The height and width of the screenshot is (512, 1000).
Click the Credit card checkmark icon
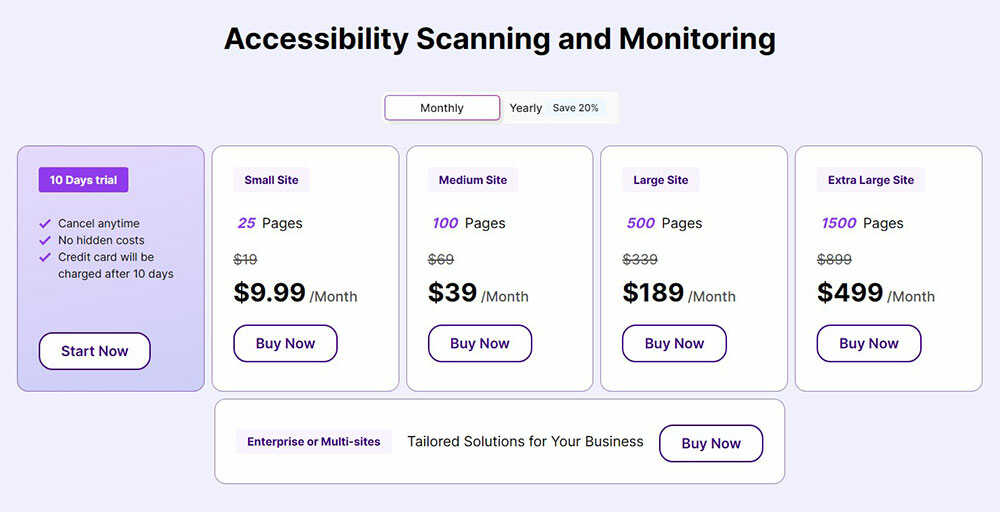pyautogui.click(x=45, y=258)
